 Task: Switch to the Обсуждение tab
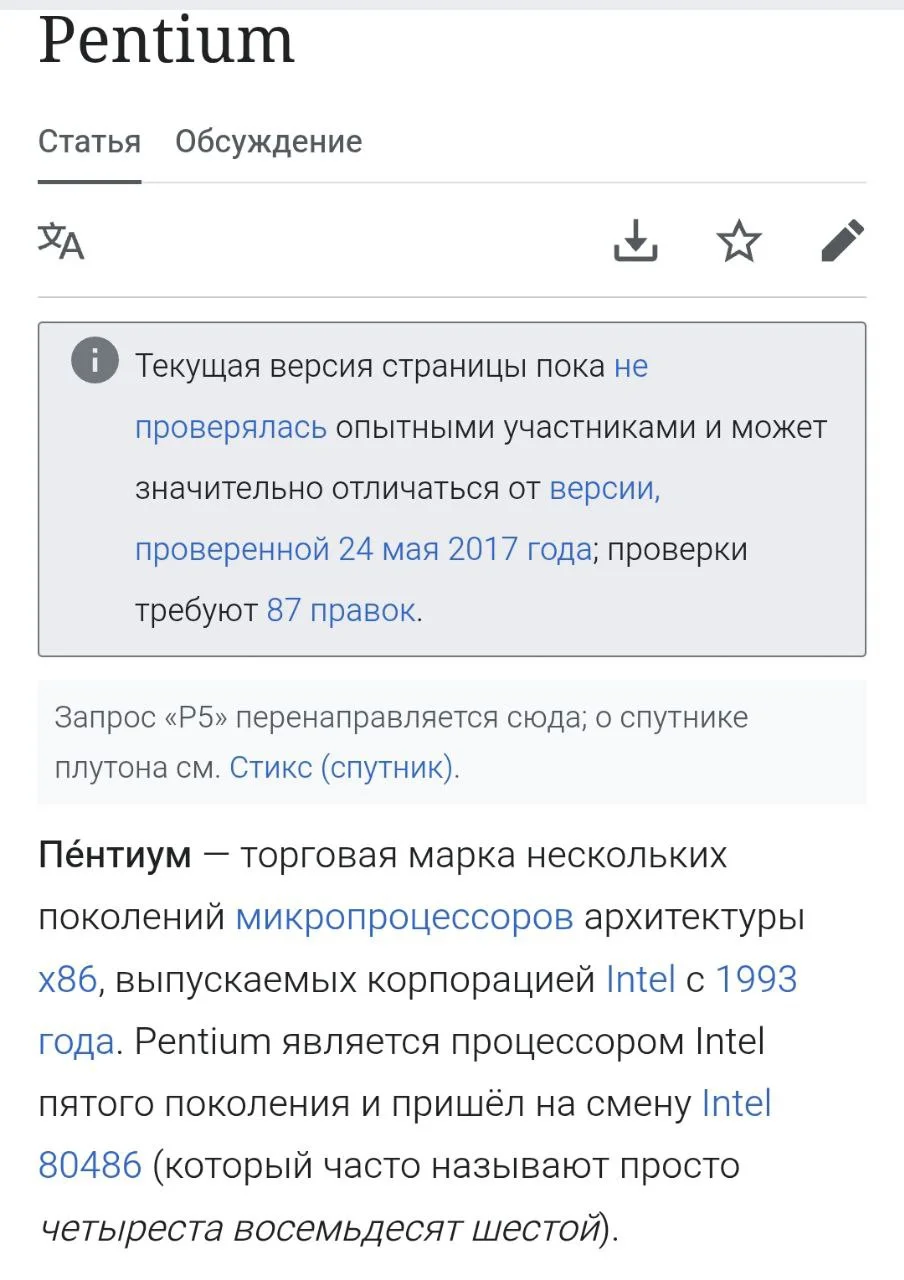(x=268, y=141)
